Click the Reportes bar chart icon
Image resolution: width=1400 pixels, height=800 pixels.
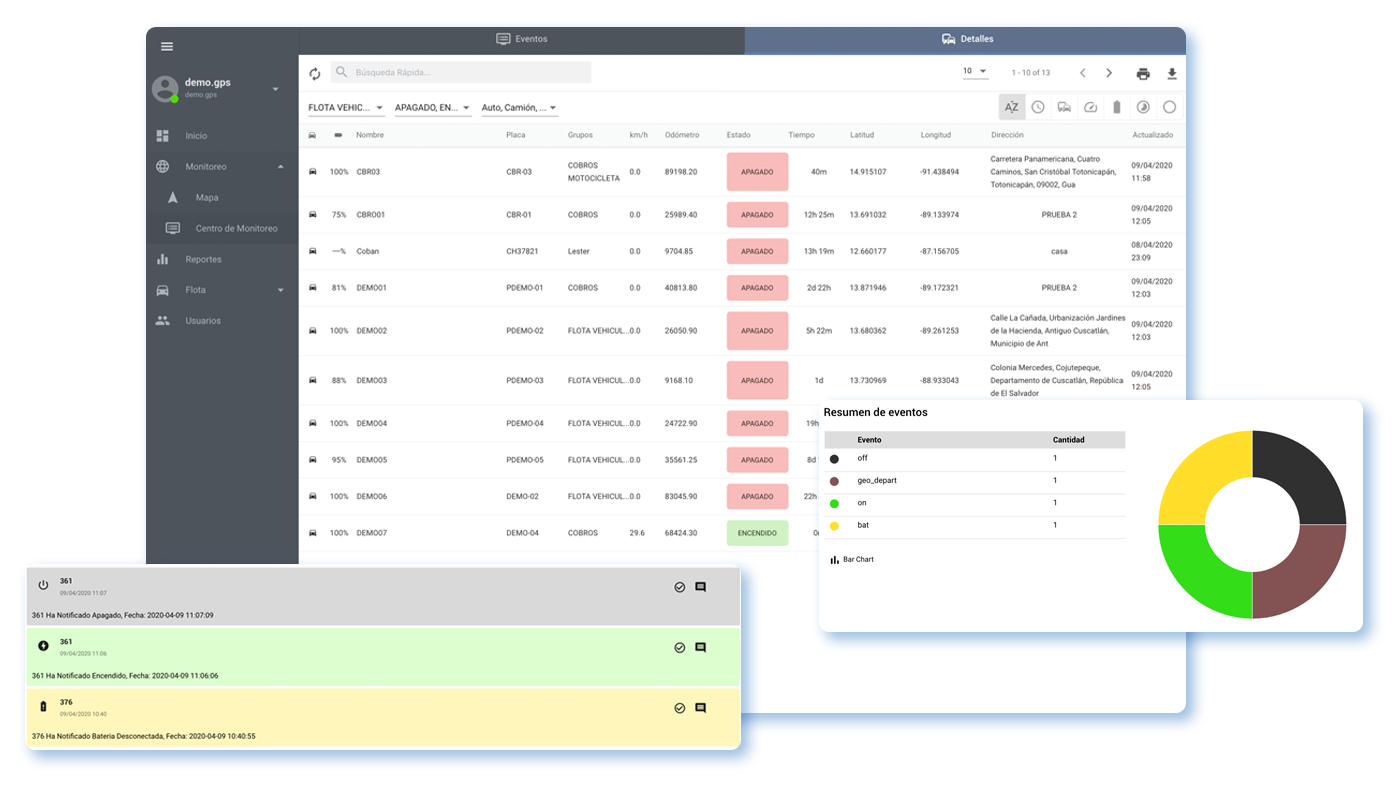[163, 259]
